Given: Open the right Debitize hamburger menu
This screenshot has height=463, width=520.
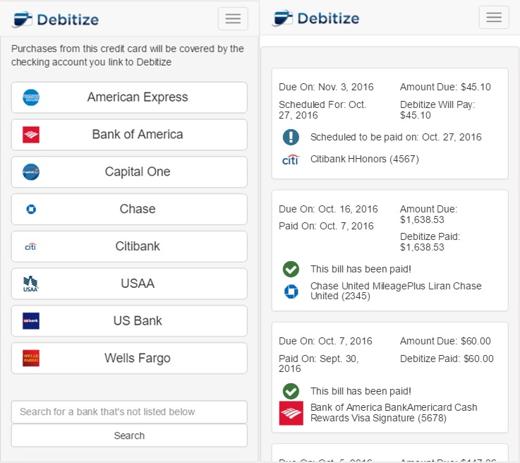Looking at the screenshot, I should tap(494, 17).
